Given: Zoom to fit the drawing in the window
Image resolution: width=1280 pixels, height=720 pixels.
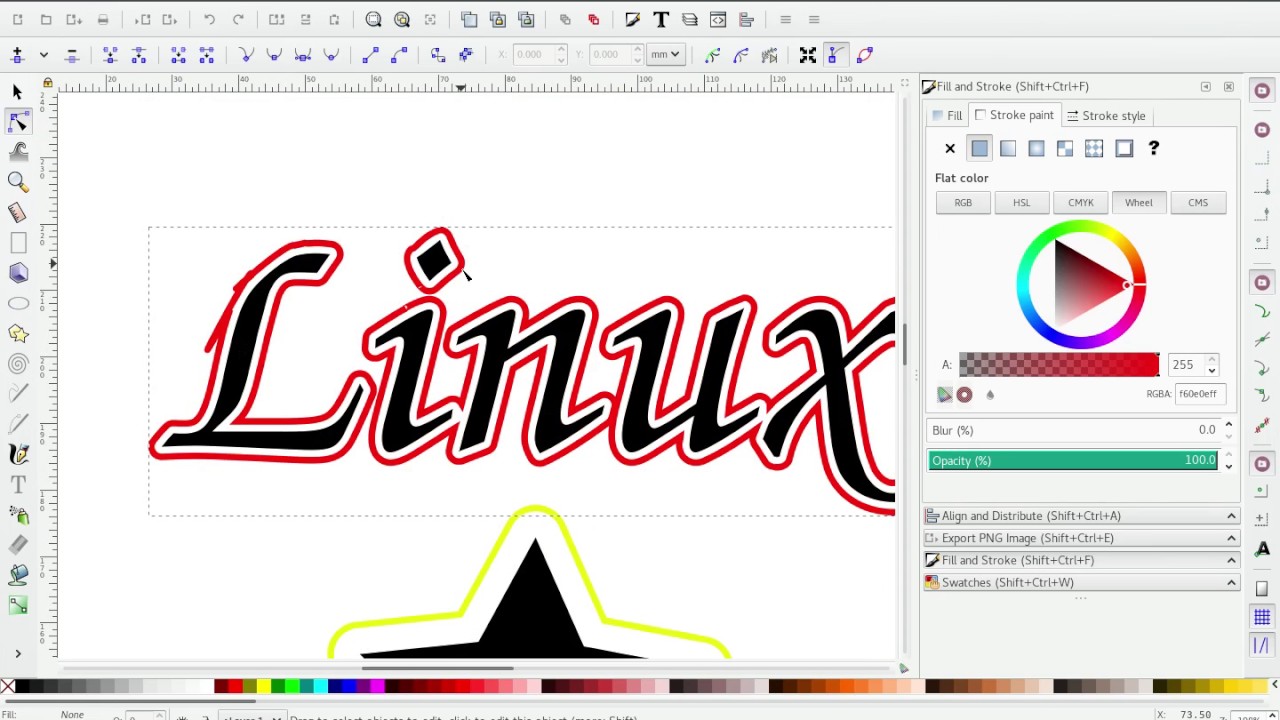Looking at the screenshot, I should coord(402,19).
